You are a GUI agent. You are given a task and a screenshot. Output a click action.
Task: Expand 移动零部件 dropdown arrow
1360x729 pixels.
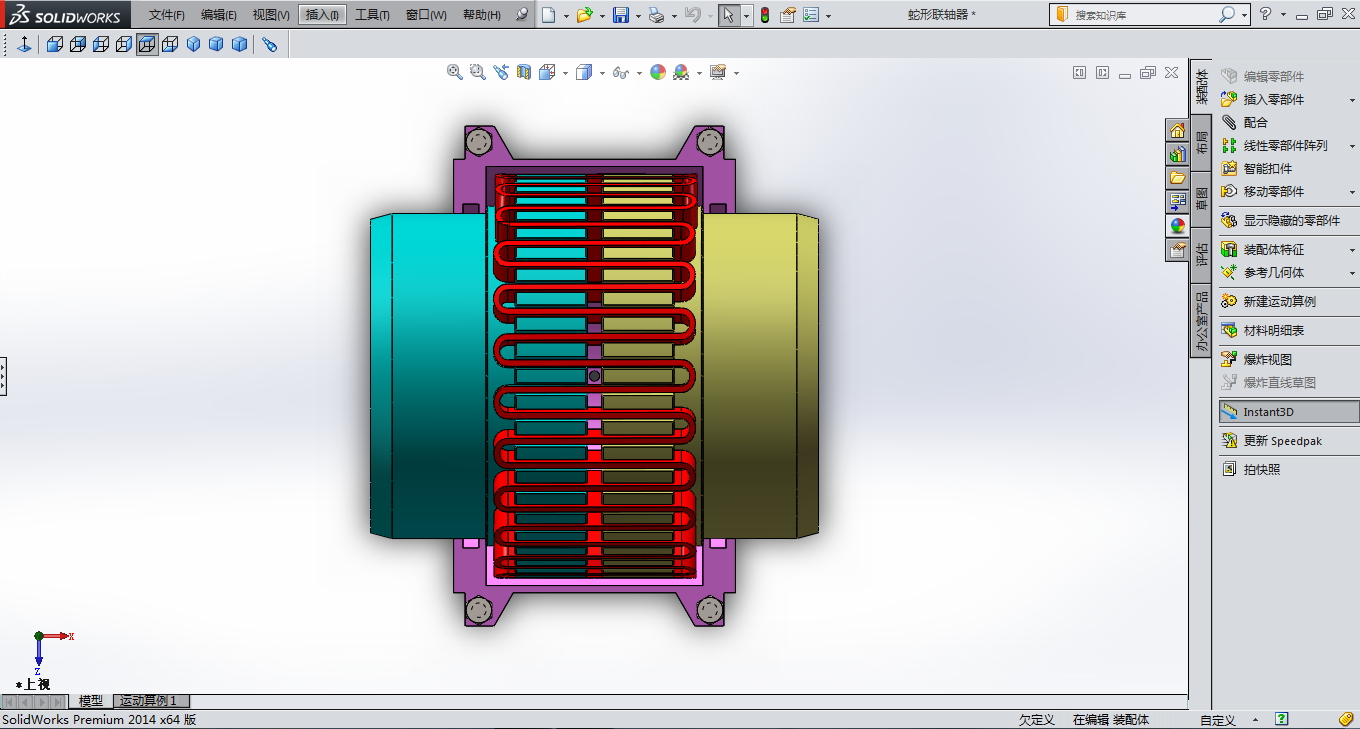click(1352, 192)
